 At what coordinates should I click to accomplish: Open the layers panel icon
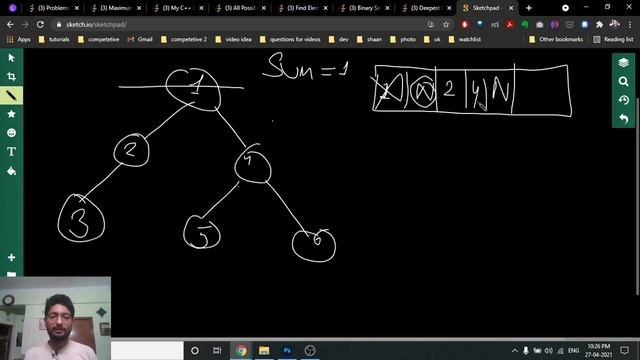(x=623, y=62)
